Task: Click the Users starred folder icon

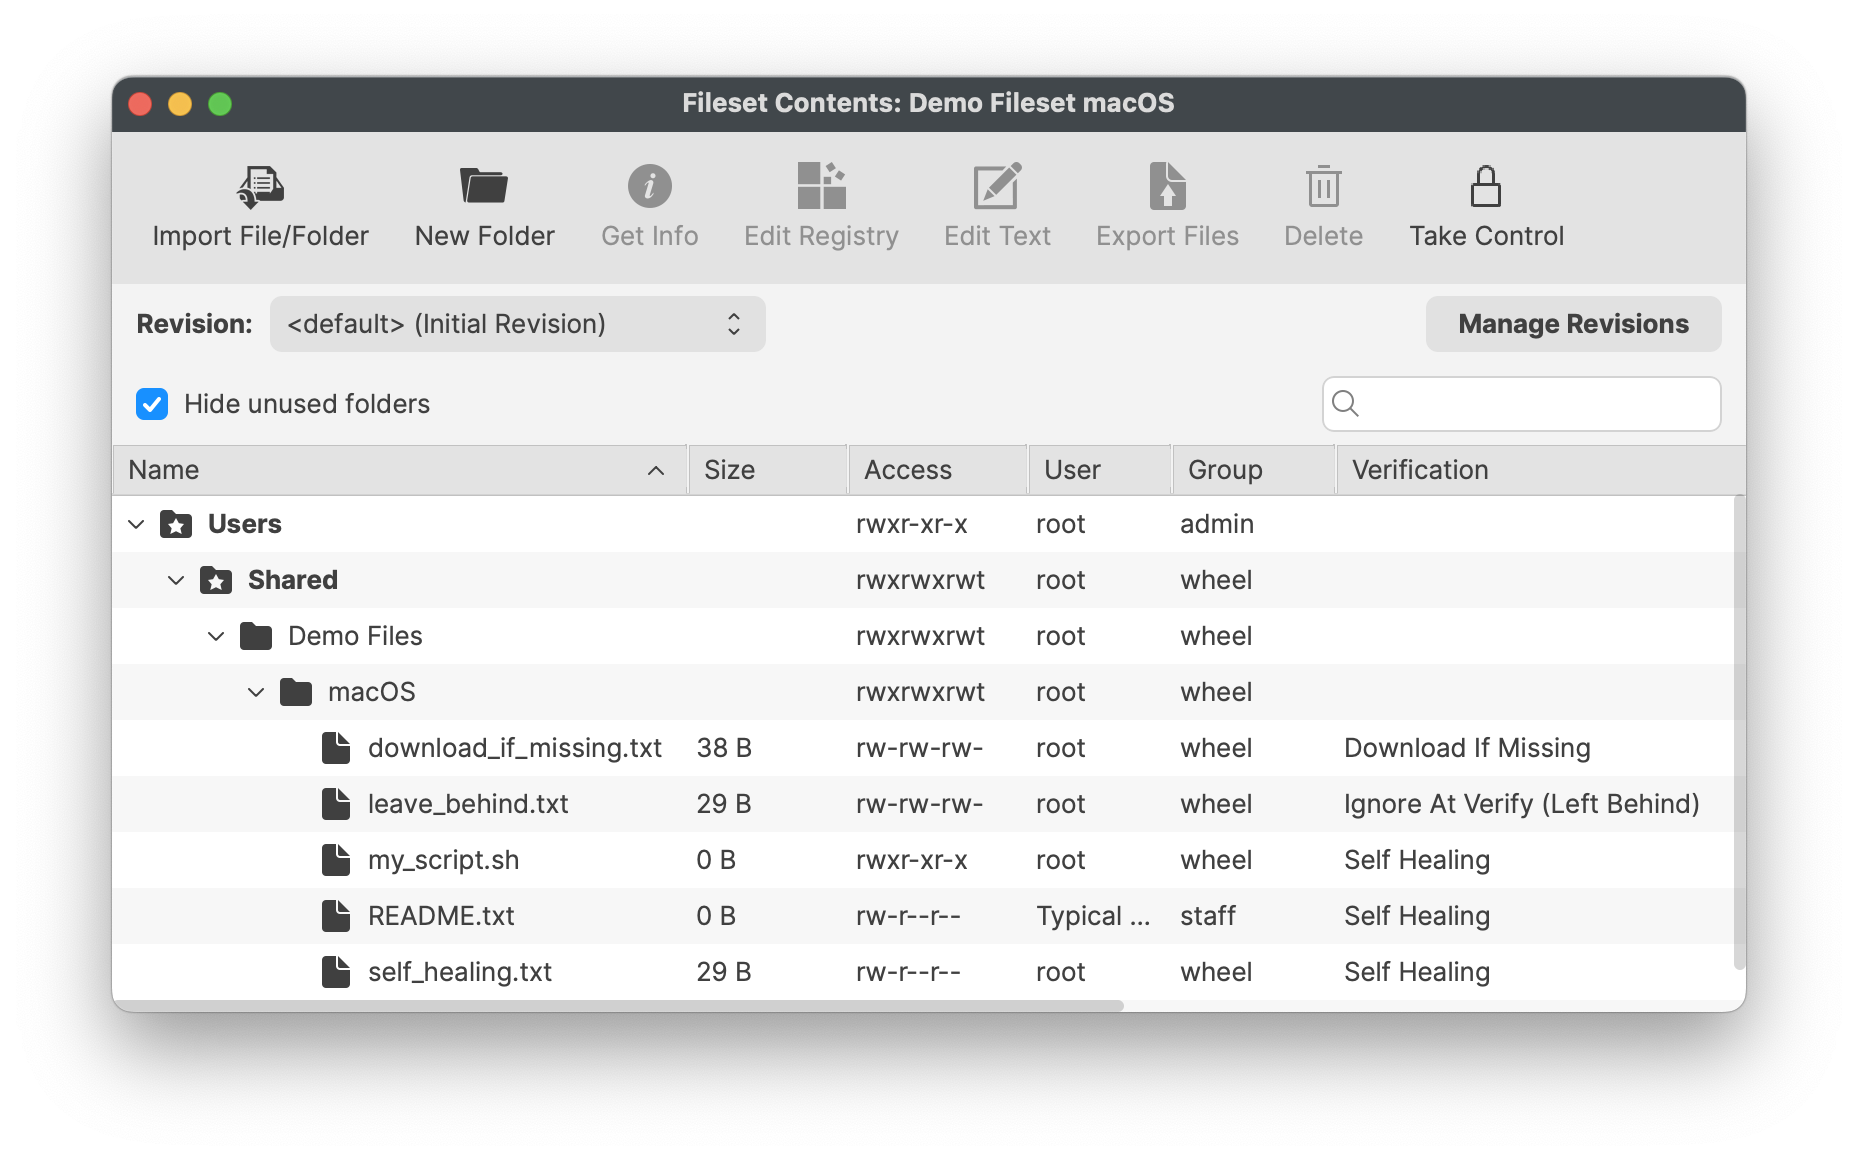Action: (x=176, y=524)
